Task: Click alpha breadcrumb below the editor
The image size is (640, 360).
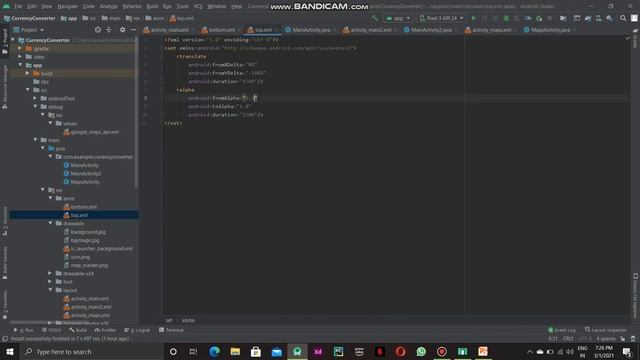Action: point(188,320)
